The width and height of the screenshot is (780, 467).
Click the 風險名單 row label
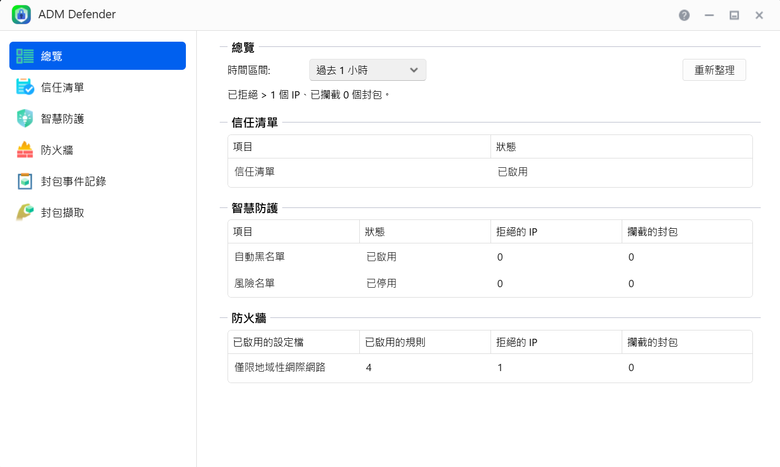[x=254, y=283]
